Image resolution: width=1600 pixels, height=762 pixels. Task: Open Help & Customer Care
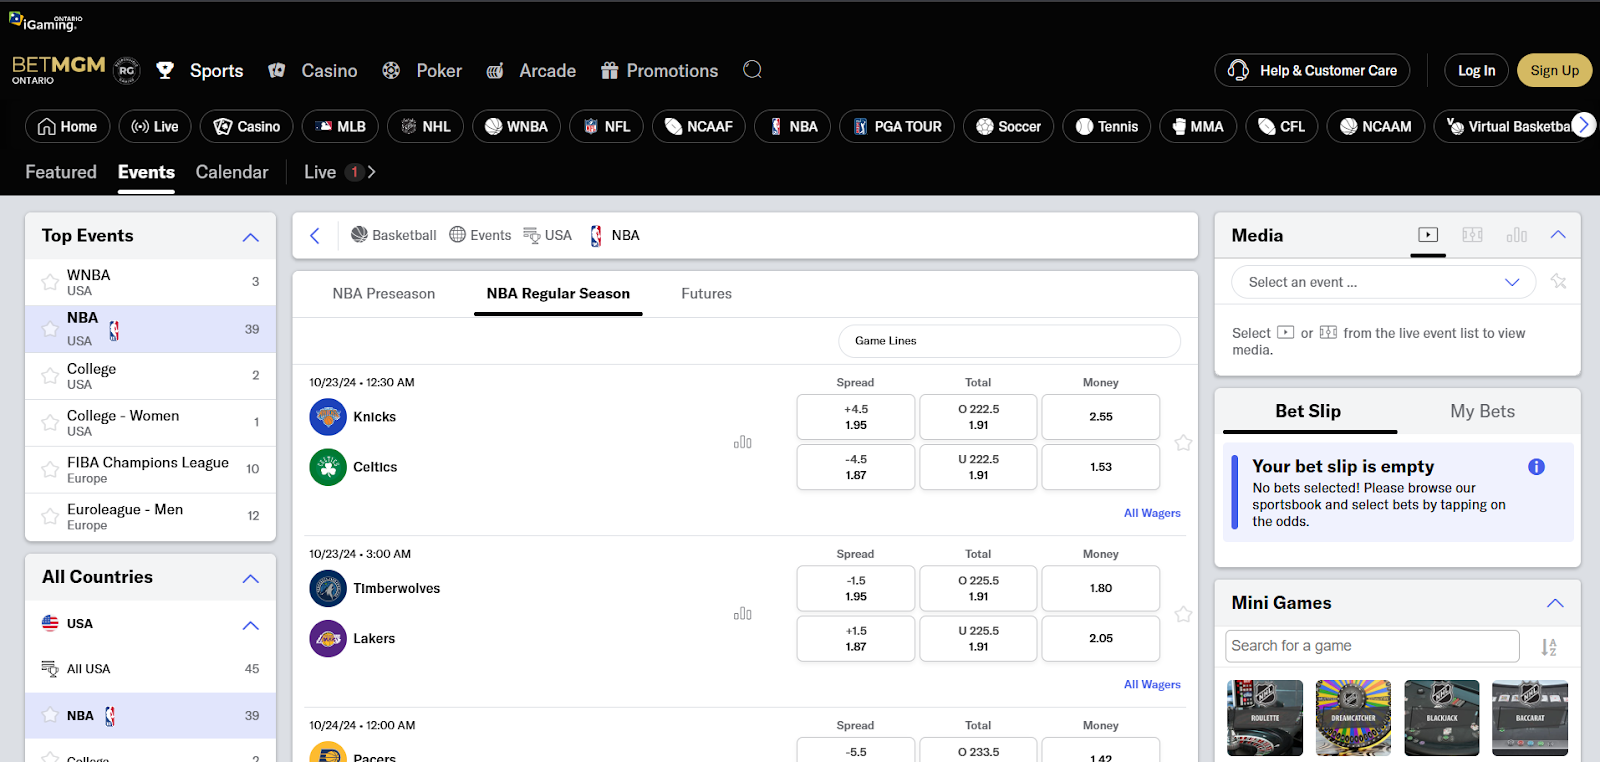(x=1313, y=70)
